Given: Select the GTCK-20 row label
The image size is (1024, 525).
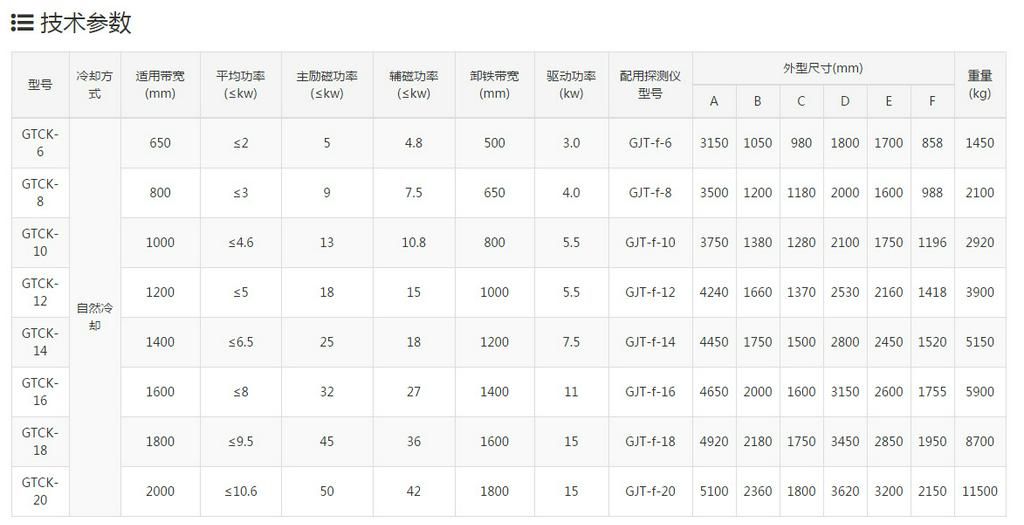Looking at the screenshot, I should 40,491.
